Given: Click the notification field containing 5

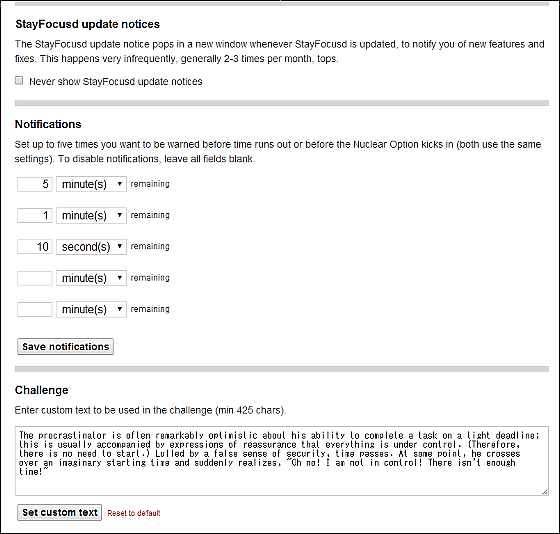Looking at the screenshot, I should tap(35, 184).
